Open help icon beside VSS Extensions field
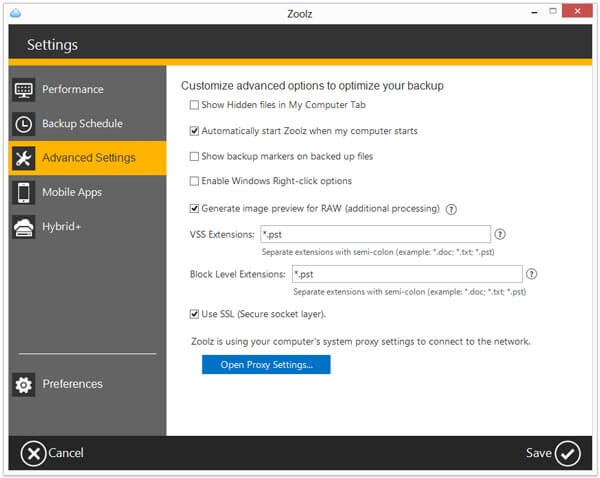Screen dimensions: 600x478 [x=500, y=234]
